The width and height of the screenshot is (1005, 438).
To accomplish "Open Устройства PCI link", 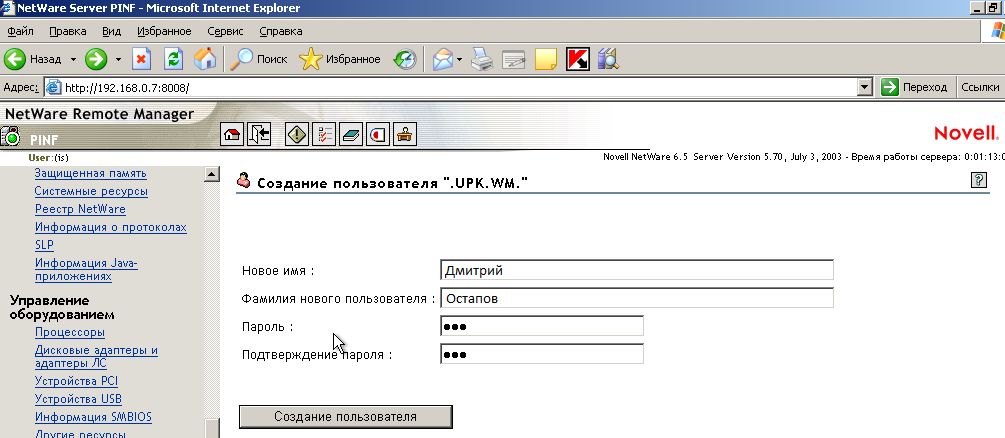I will 76,381.
